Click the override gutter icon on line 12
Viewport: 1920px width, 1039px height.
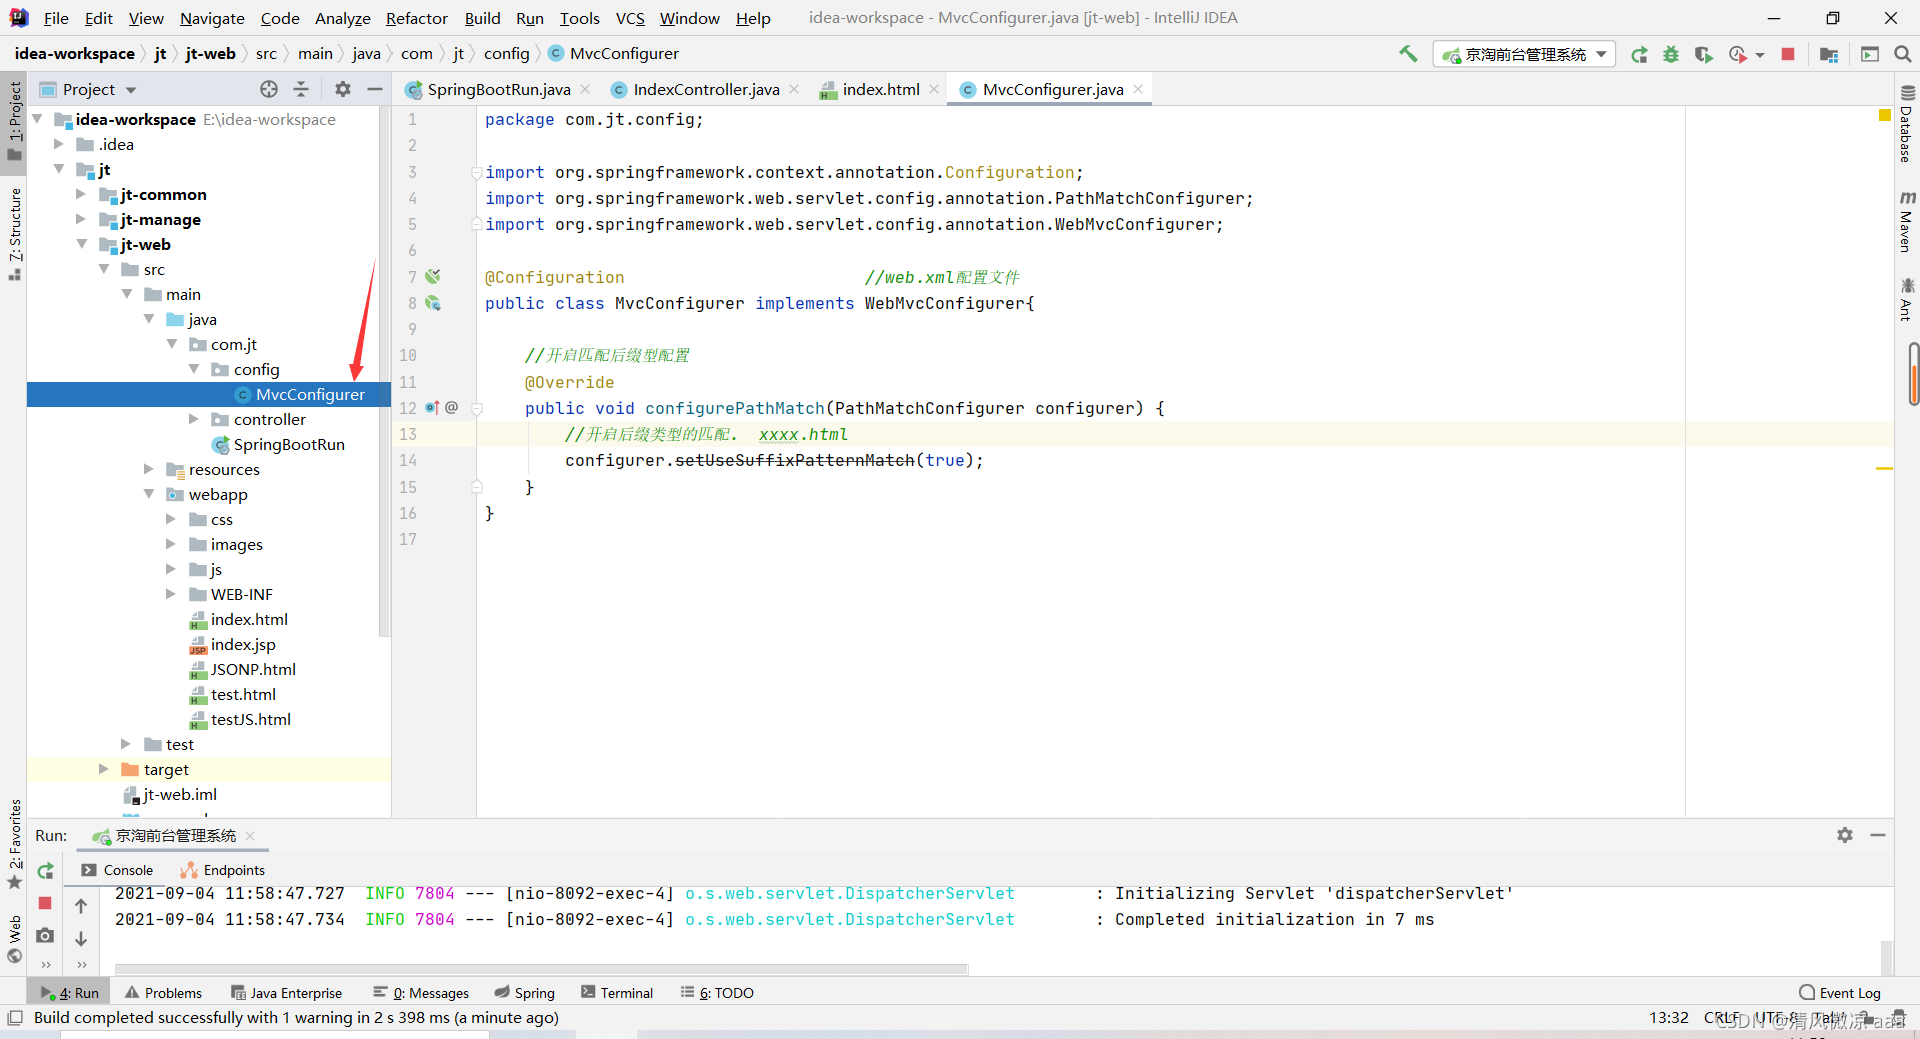pyautogui.click(x=432, y=408)
